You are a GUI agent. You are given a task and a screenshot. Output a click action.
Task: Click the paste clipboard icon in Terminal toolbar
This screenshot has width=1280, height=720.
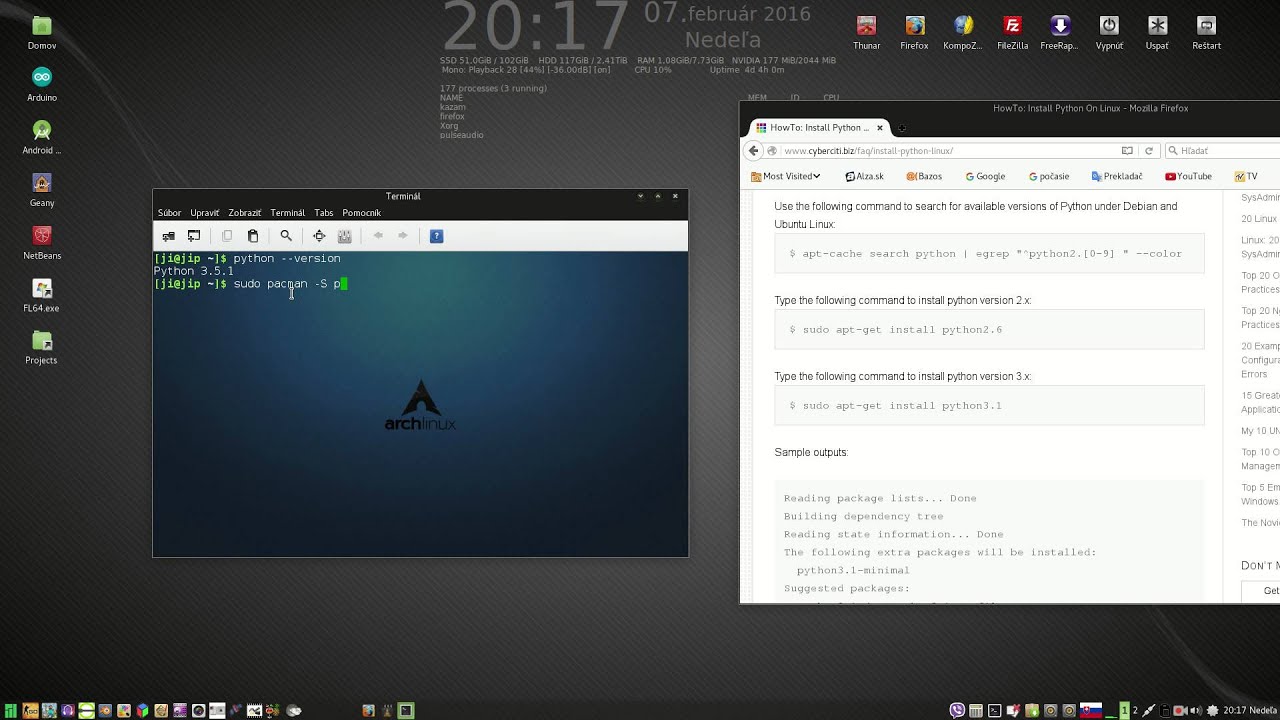(253, 236)
